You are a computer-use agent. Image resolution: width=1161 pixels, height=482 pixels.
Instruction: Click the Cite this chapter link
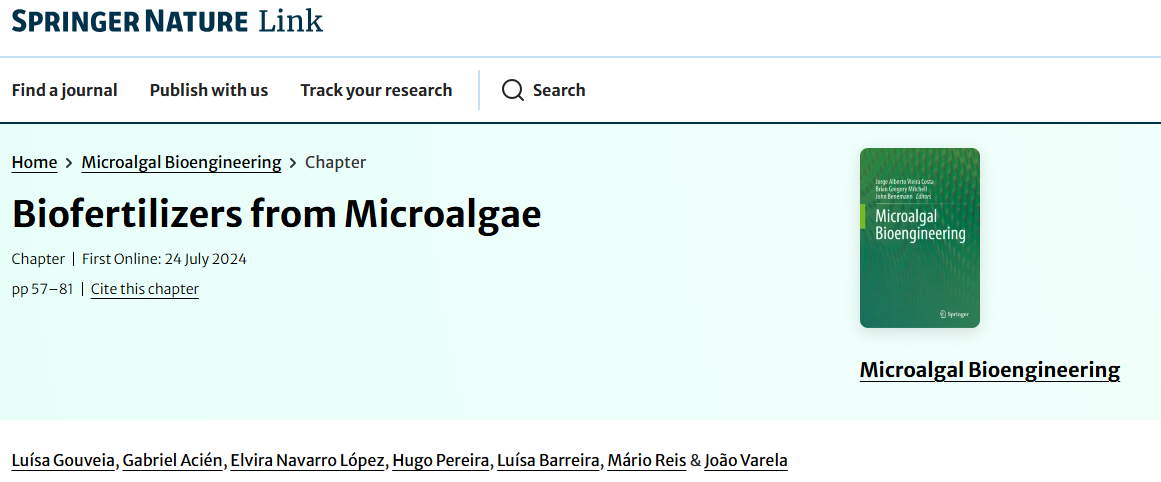tap(144, 289)
